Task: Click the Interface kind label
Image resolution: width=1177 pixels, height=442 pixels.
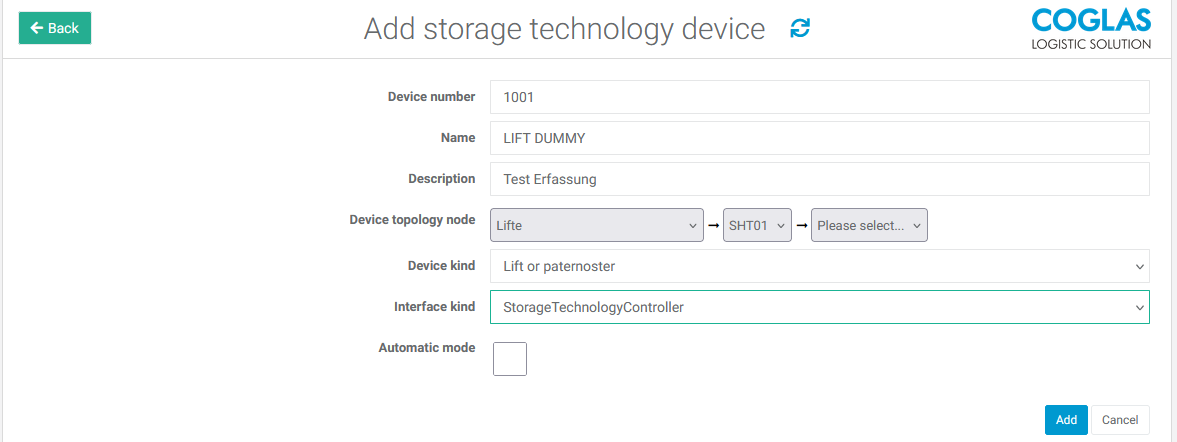Action: [434, 307]
